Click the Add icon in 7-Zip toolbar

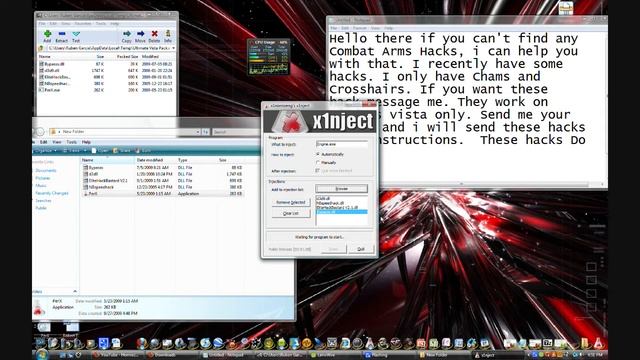[47, 34]
